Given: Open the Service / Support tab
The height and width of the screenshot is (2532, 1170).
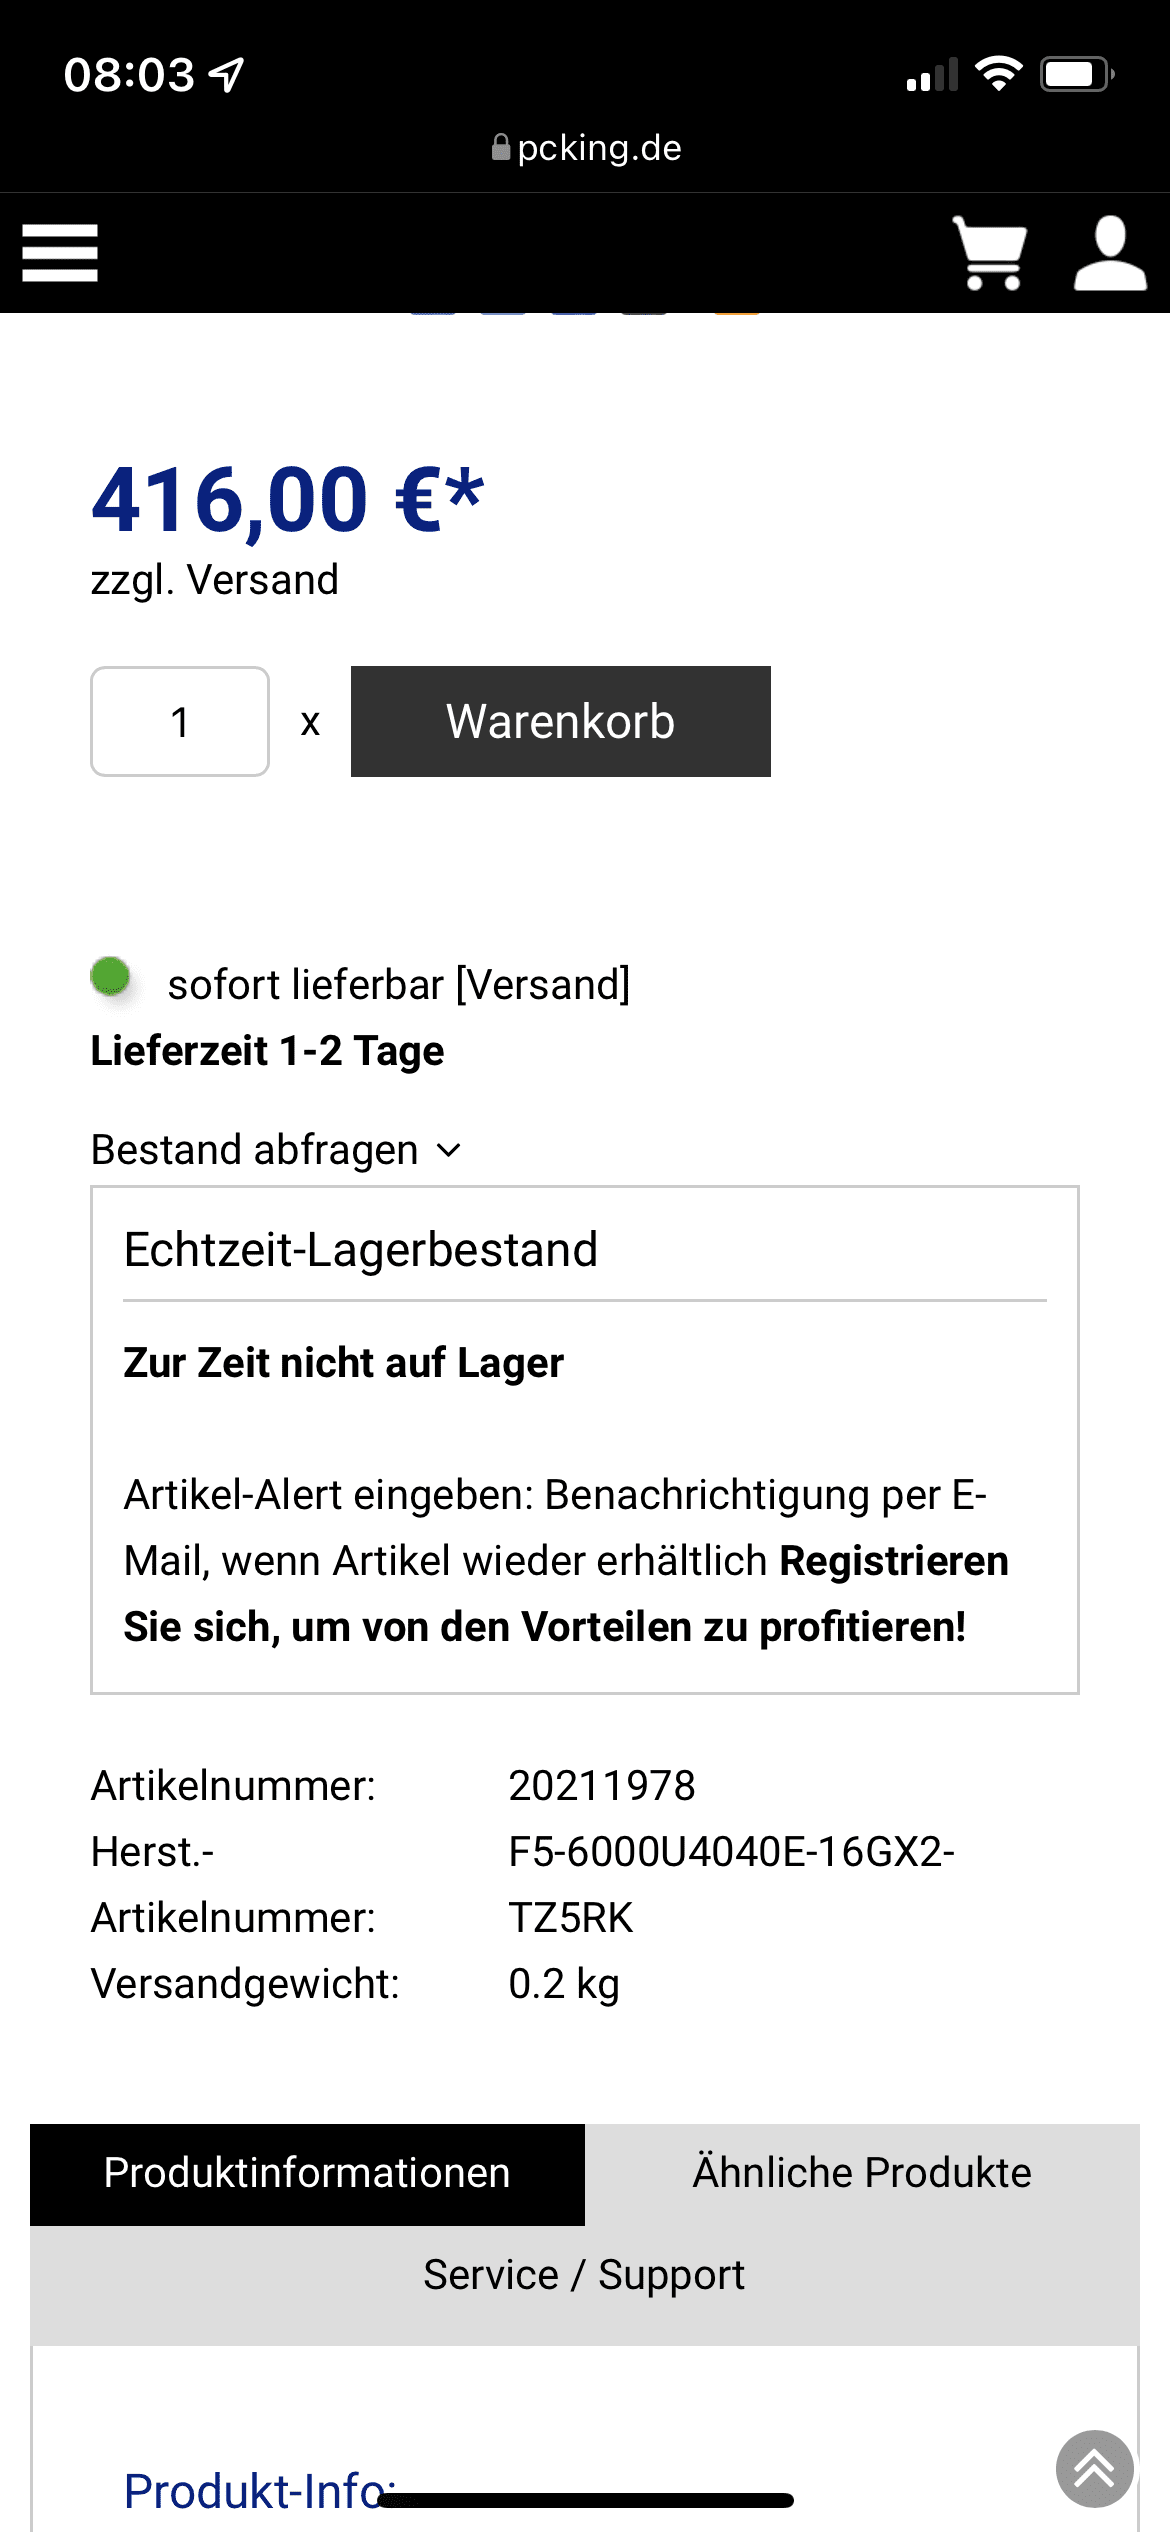Looking at the screenshot, I should click(584, 2275).
